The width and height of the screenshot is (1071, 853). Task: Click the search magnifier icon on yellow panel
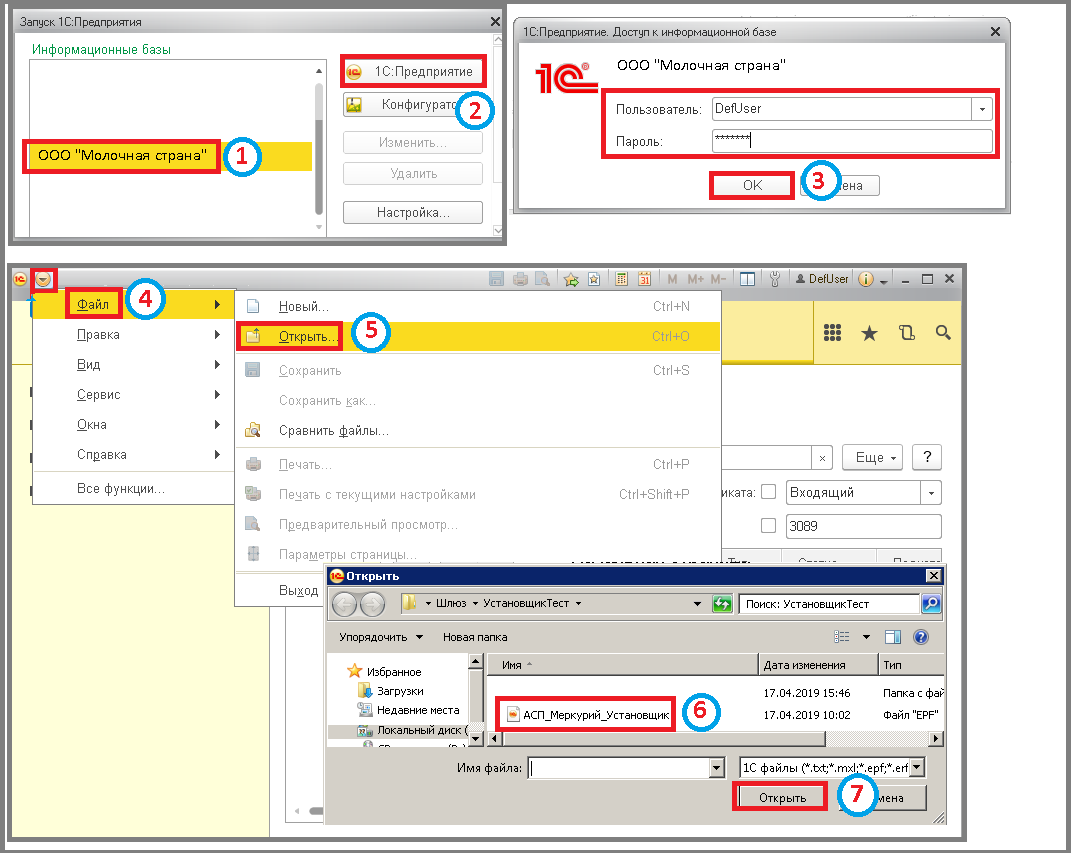click(943, 333)
